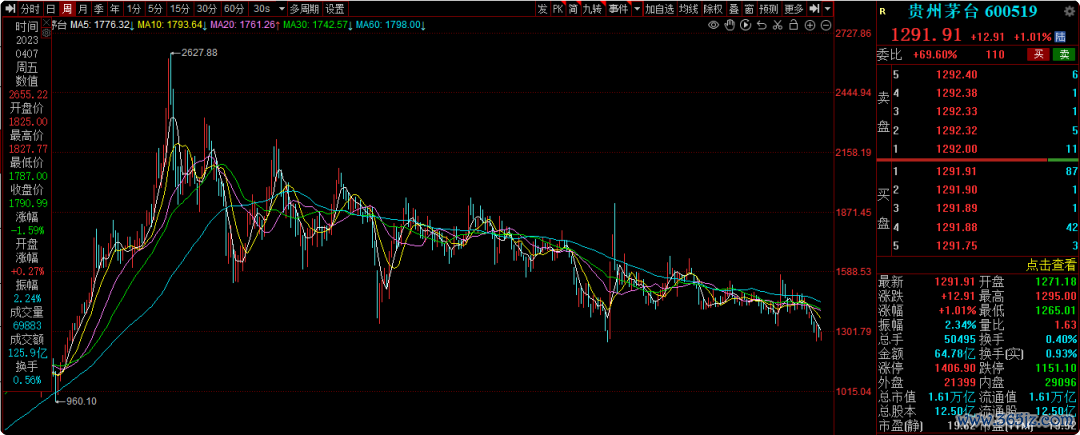The height and width of the screenshot is (435, 1080).
Task: Click the green 卖 sell button
Action: tap(1064, 54)
